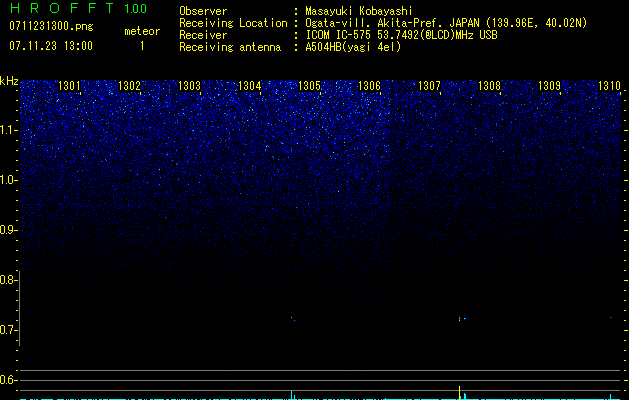Click the ICOM IC-575 receiver text
Screen dimensions: 629x400
point(401,35)
